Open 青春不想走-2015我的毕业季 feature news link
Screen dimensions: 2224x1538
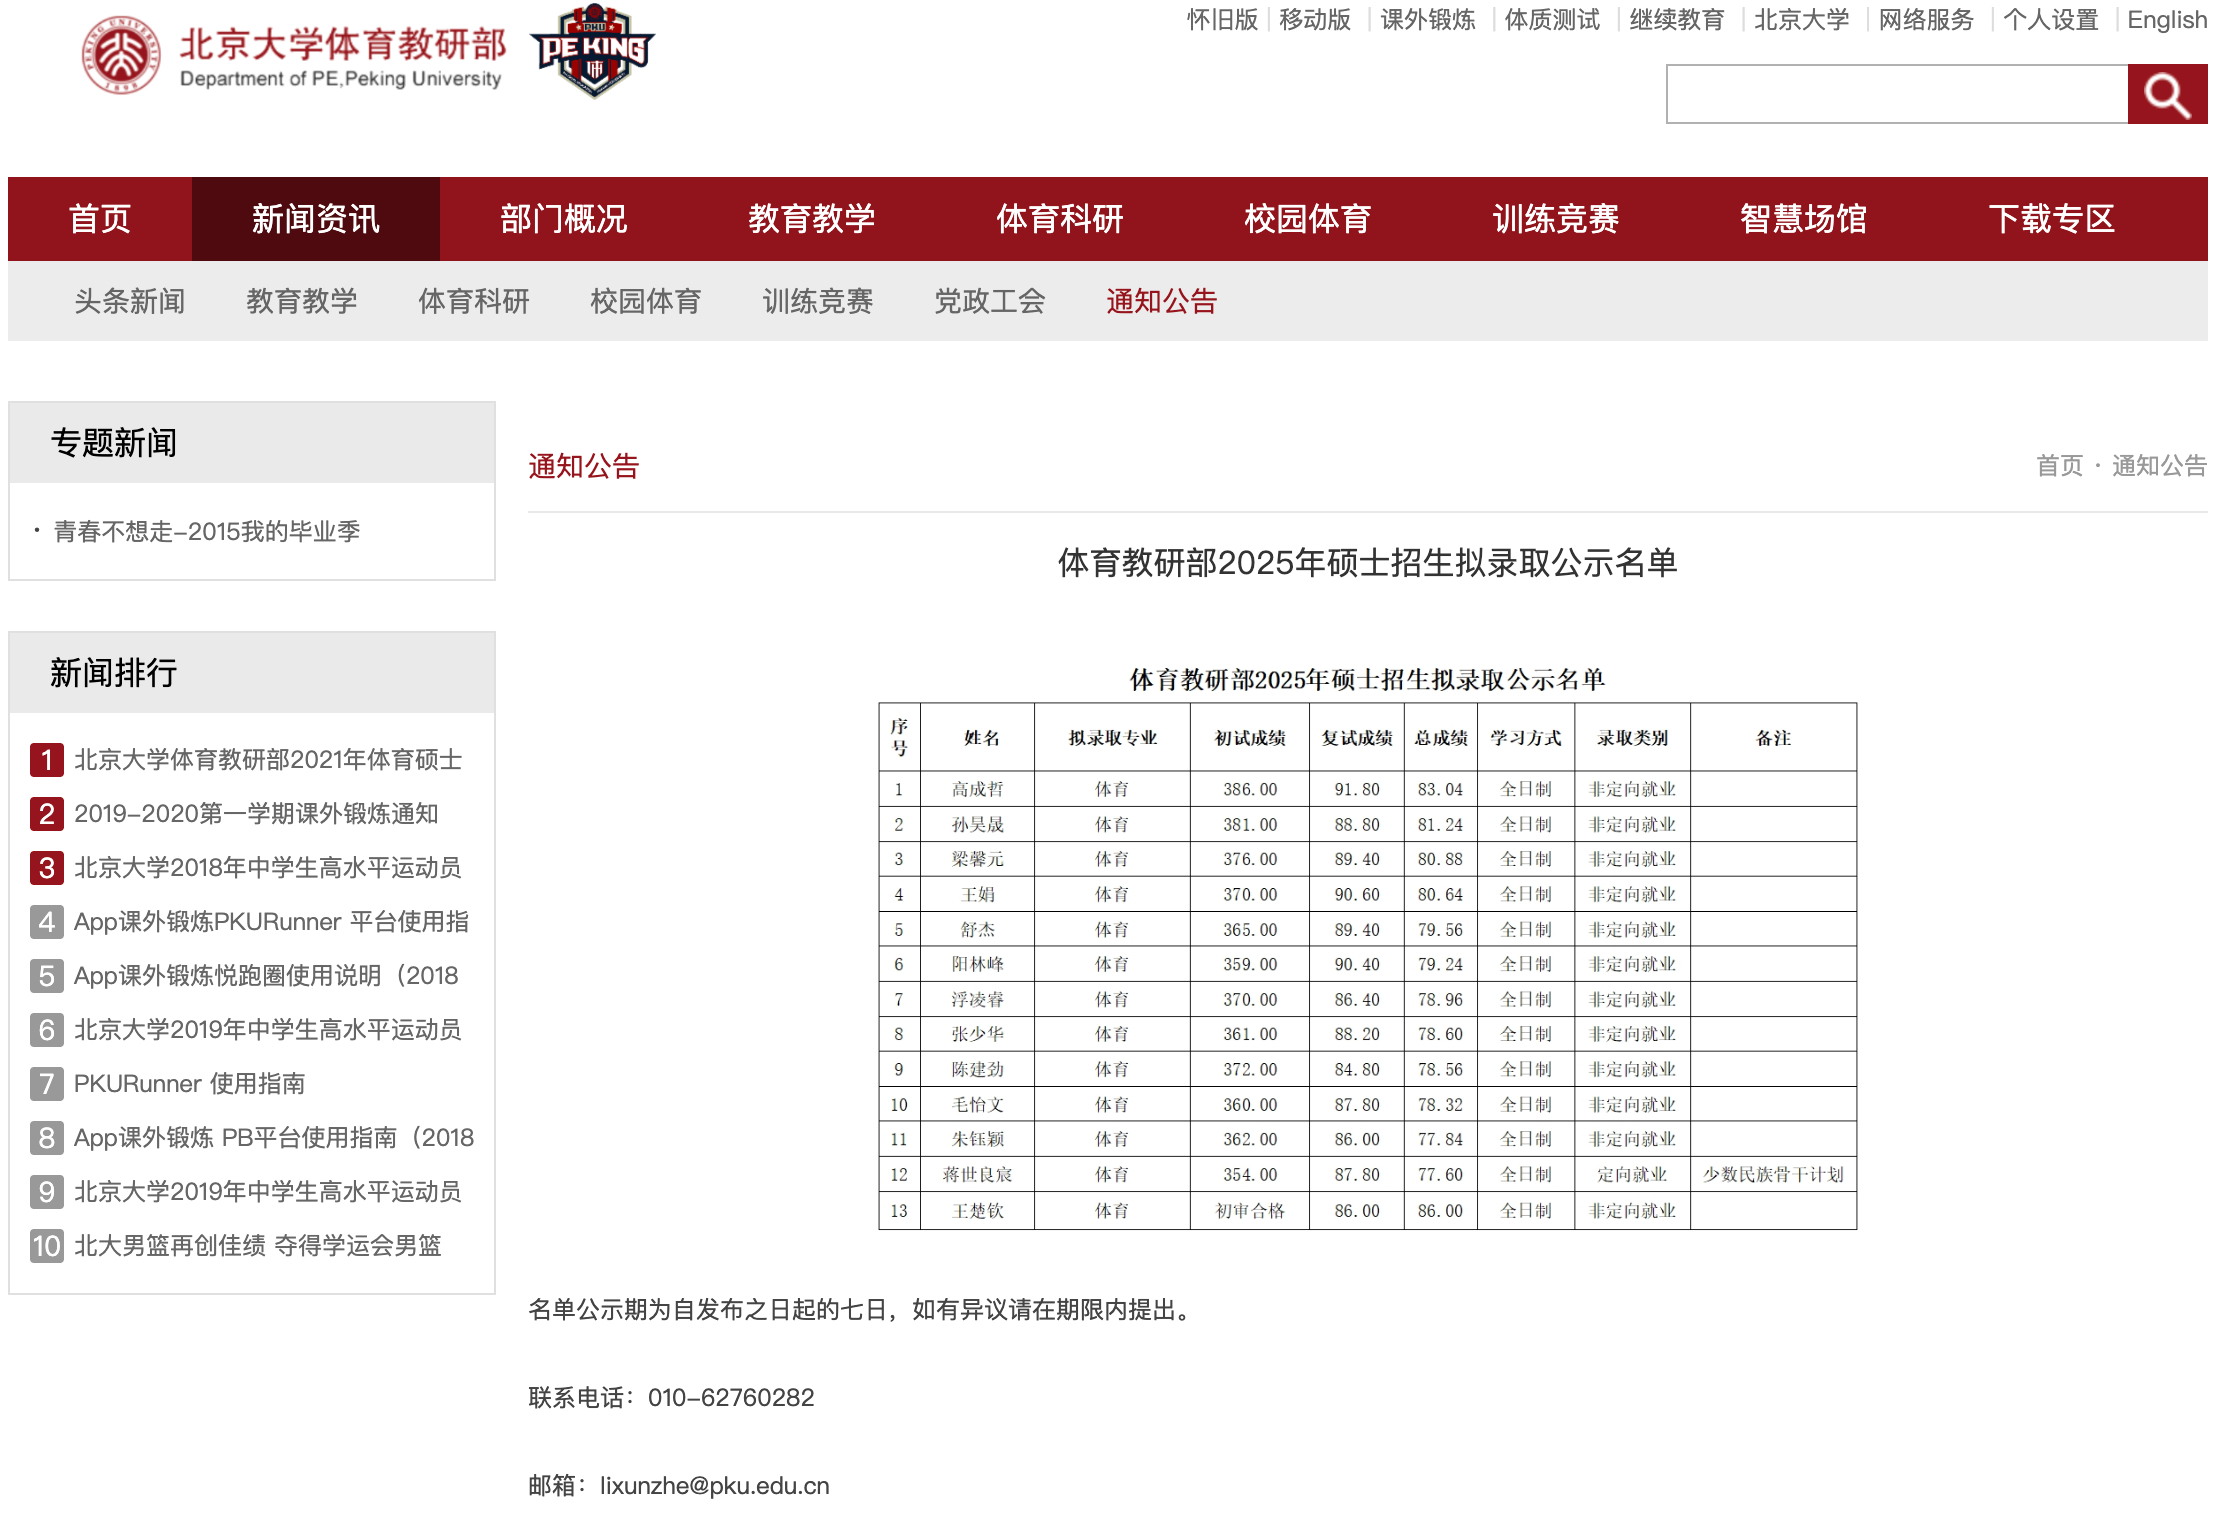(207, 531)
